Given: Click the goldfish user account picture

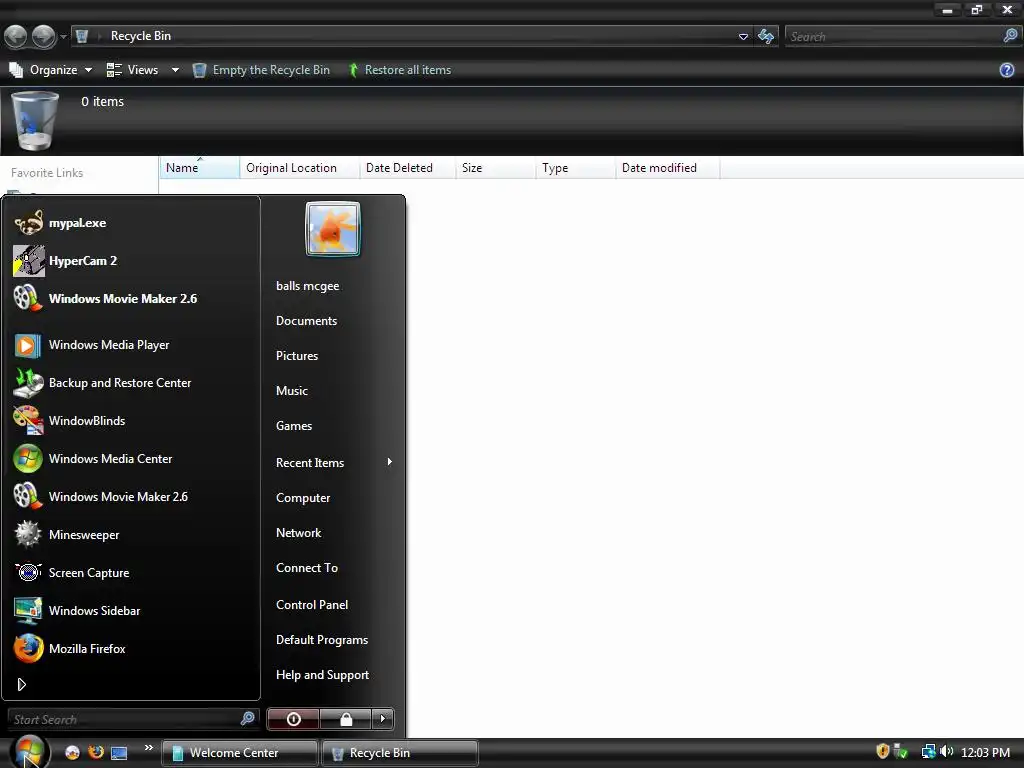Looking at the screenshot, I should [x=333, y=229].
